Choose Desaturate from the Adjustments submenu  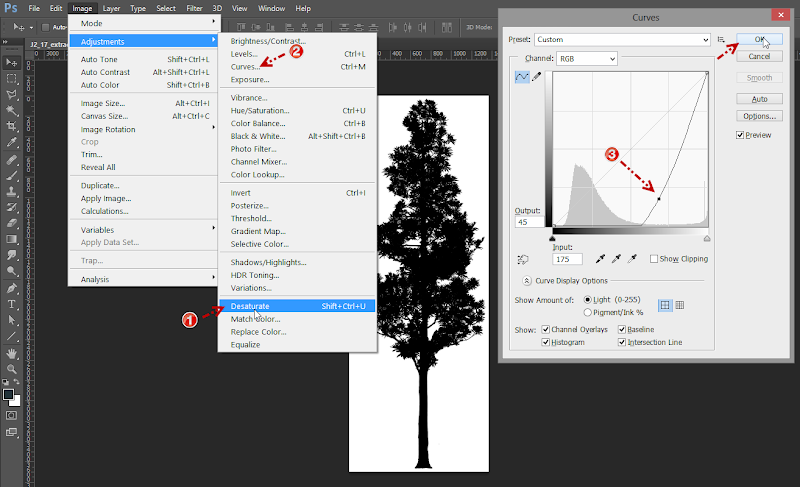(297, 306)
